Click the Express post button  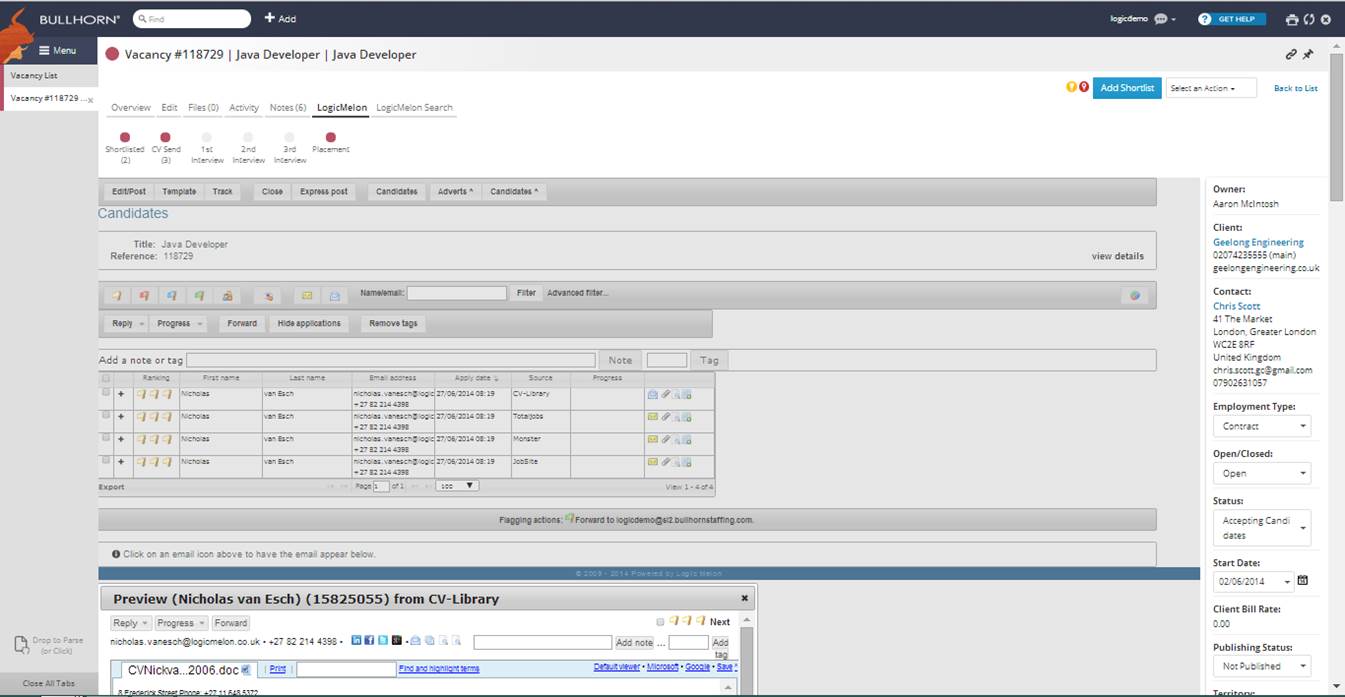tap(324, 191)
